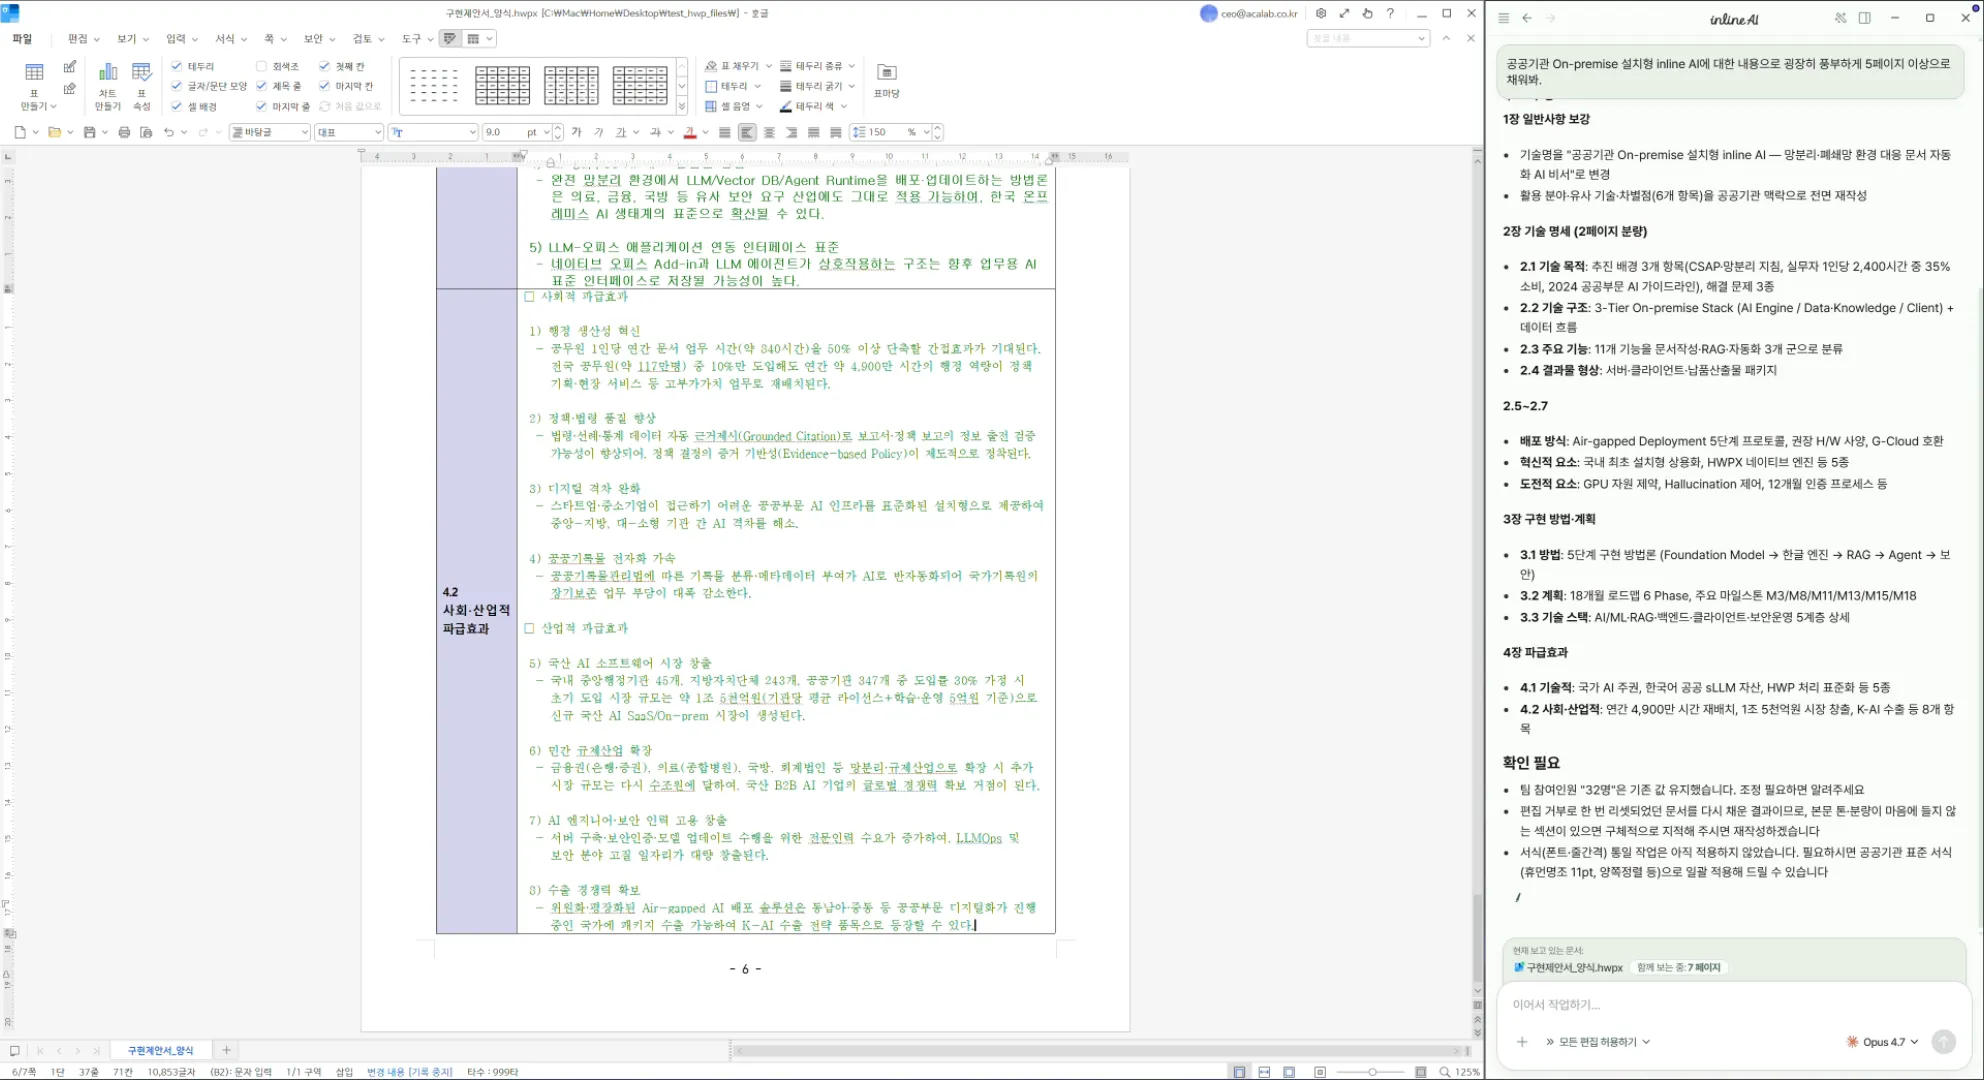This screenshot has width=1984, height=1080.
Task: Click the 표마당 table gallery icon
Action: pos(886,73)
